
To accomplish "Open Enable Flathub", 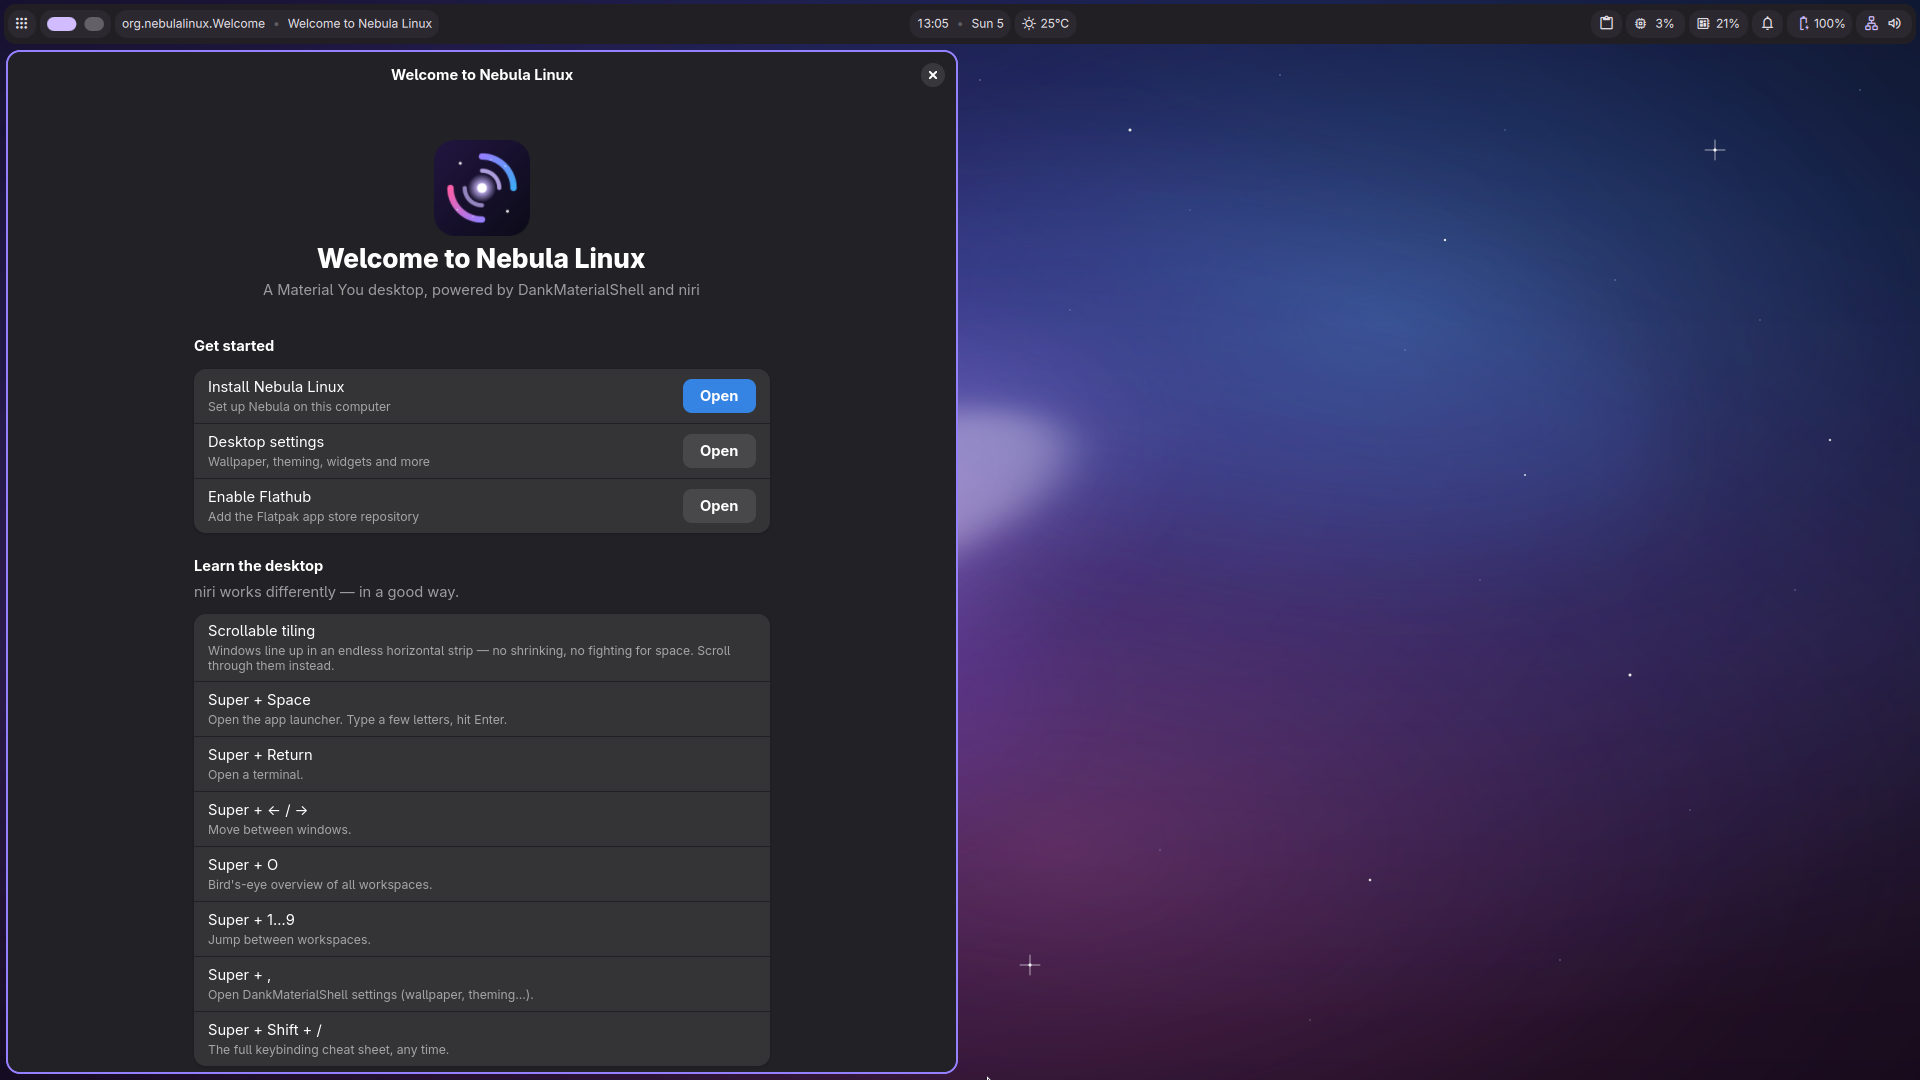I will tap(719, 506).
